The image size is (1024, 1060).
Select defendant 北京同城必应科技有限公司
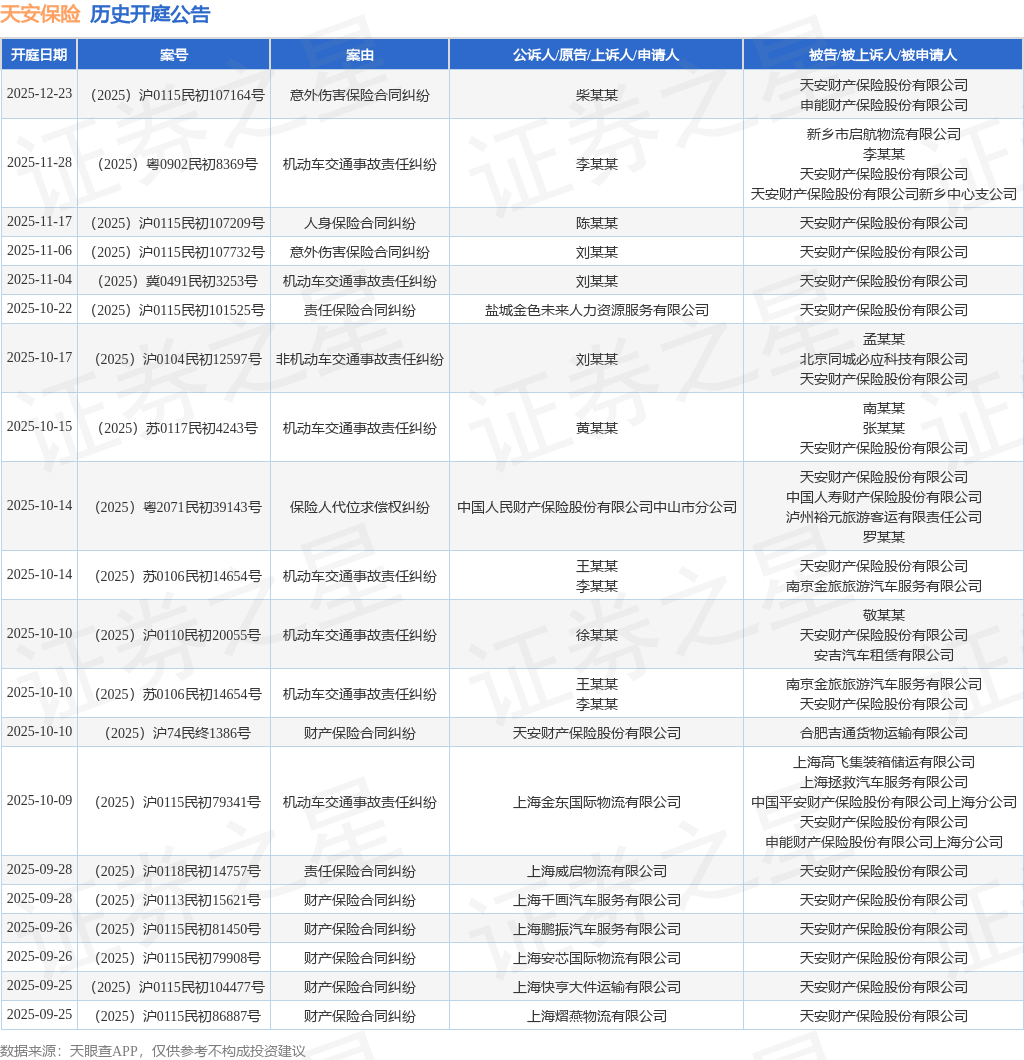pyautogui.click(x=883, y=359)
